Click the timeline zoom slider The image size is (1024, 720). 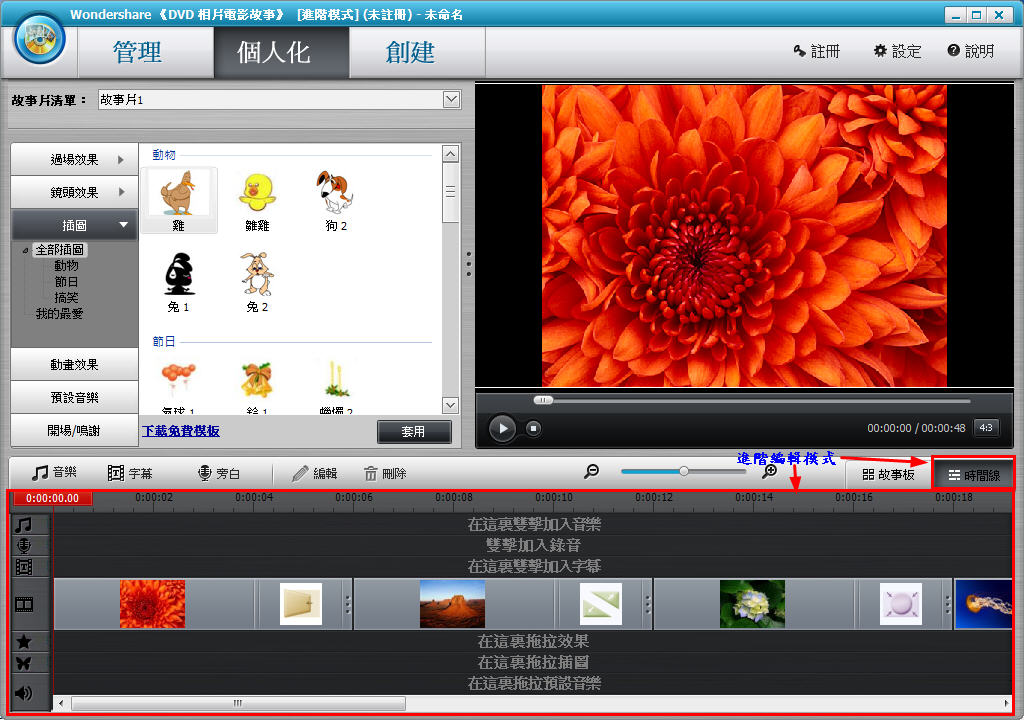coord(684,471)
